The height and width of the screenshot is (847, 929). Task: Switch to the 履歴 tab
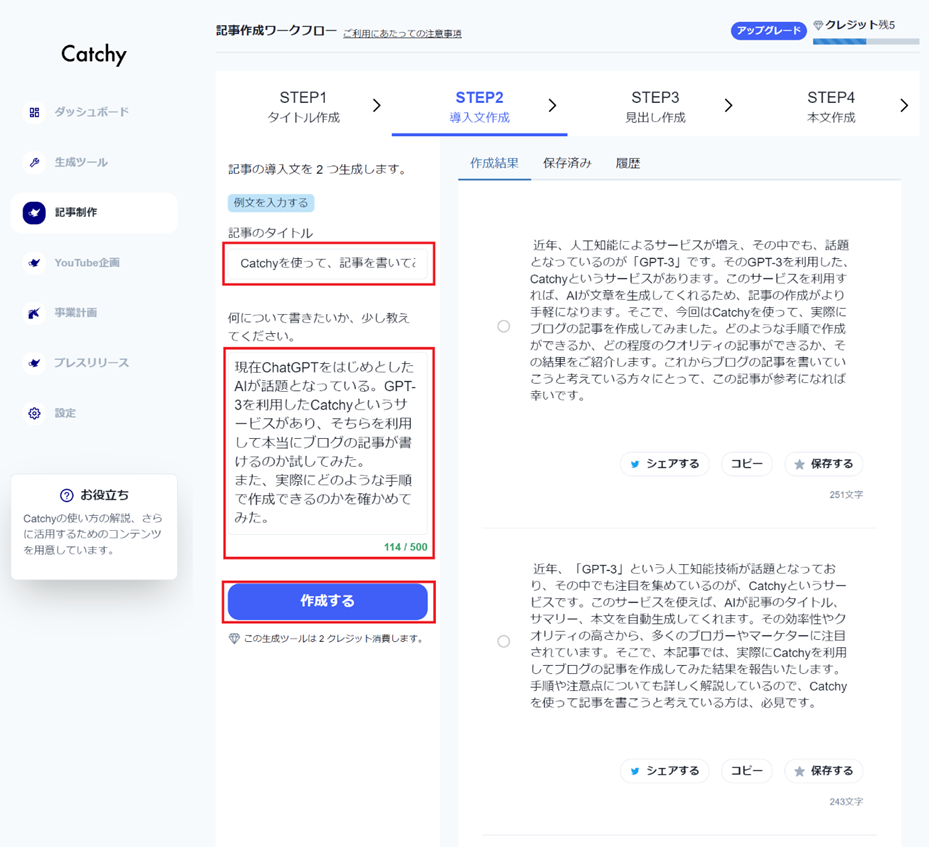(x=627, y=163)
